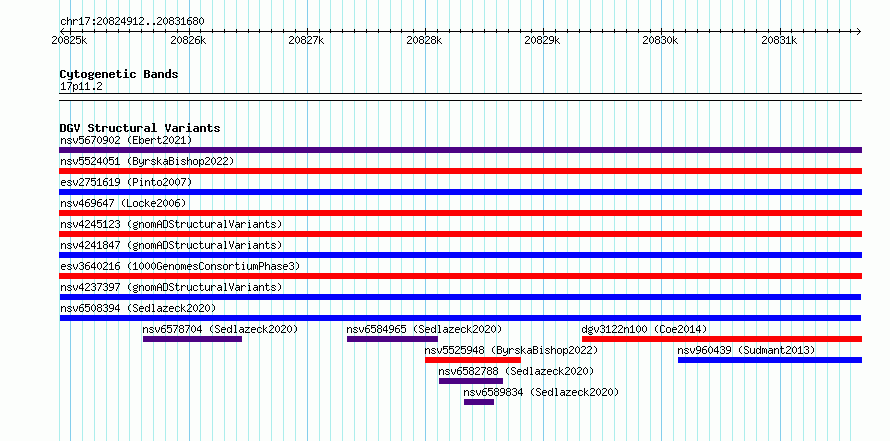Screen dimensions: 890x441
Task: Click the 20830k ruler tick label
Action: [661, 40]
